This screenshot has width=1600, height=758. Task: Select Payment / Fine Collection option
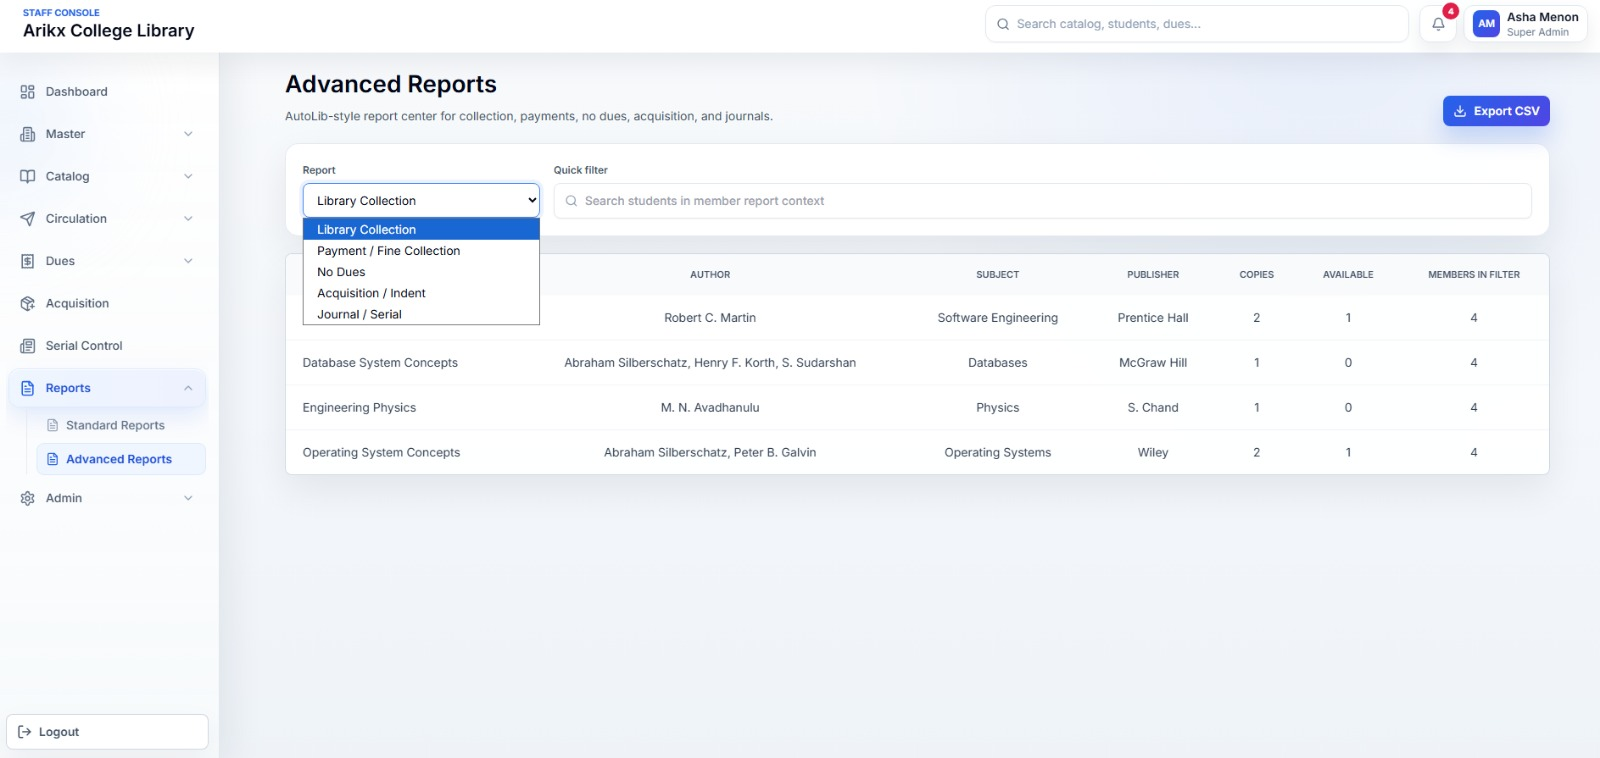(388, 251)
